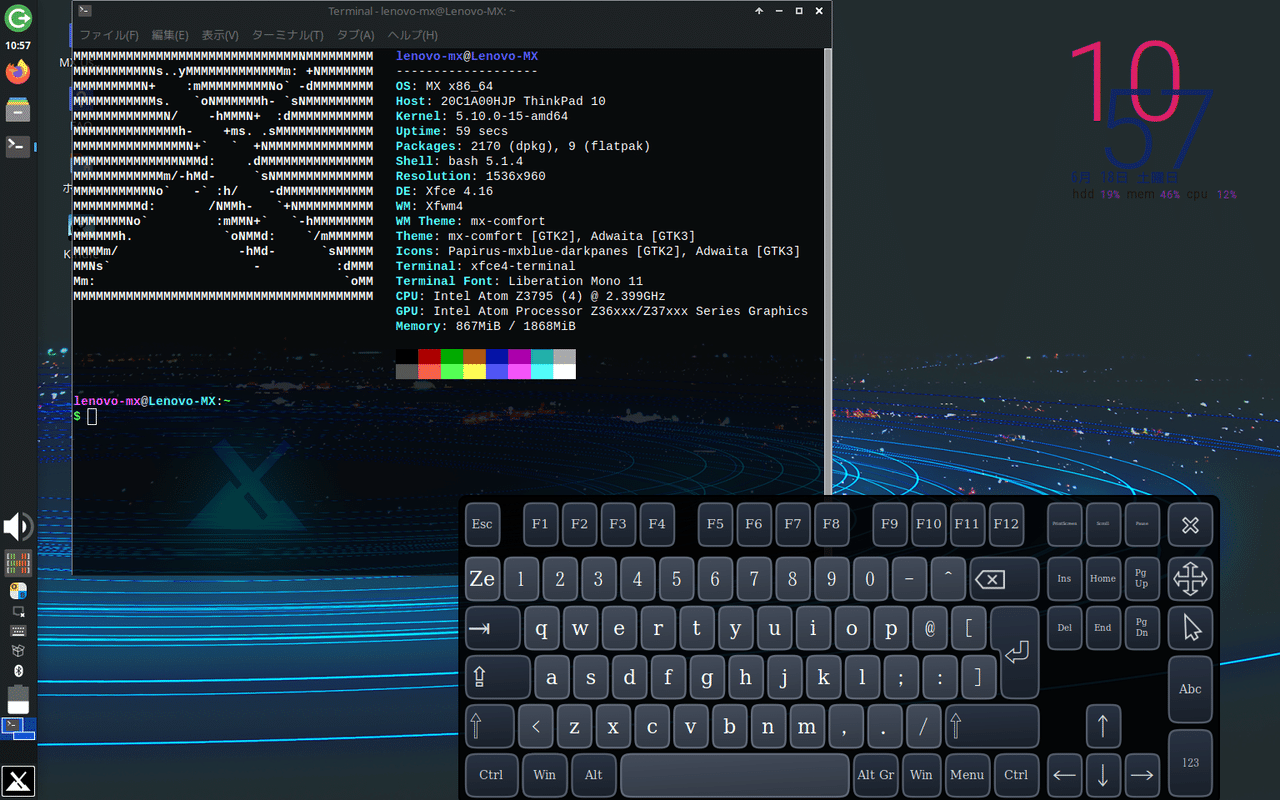
Task: Open the タブ(A) menu
Action: pos(355,35)
